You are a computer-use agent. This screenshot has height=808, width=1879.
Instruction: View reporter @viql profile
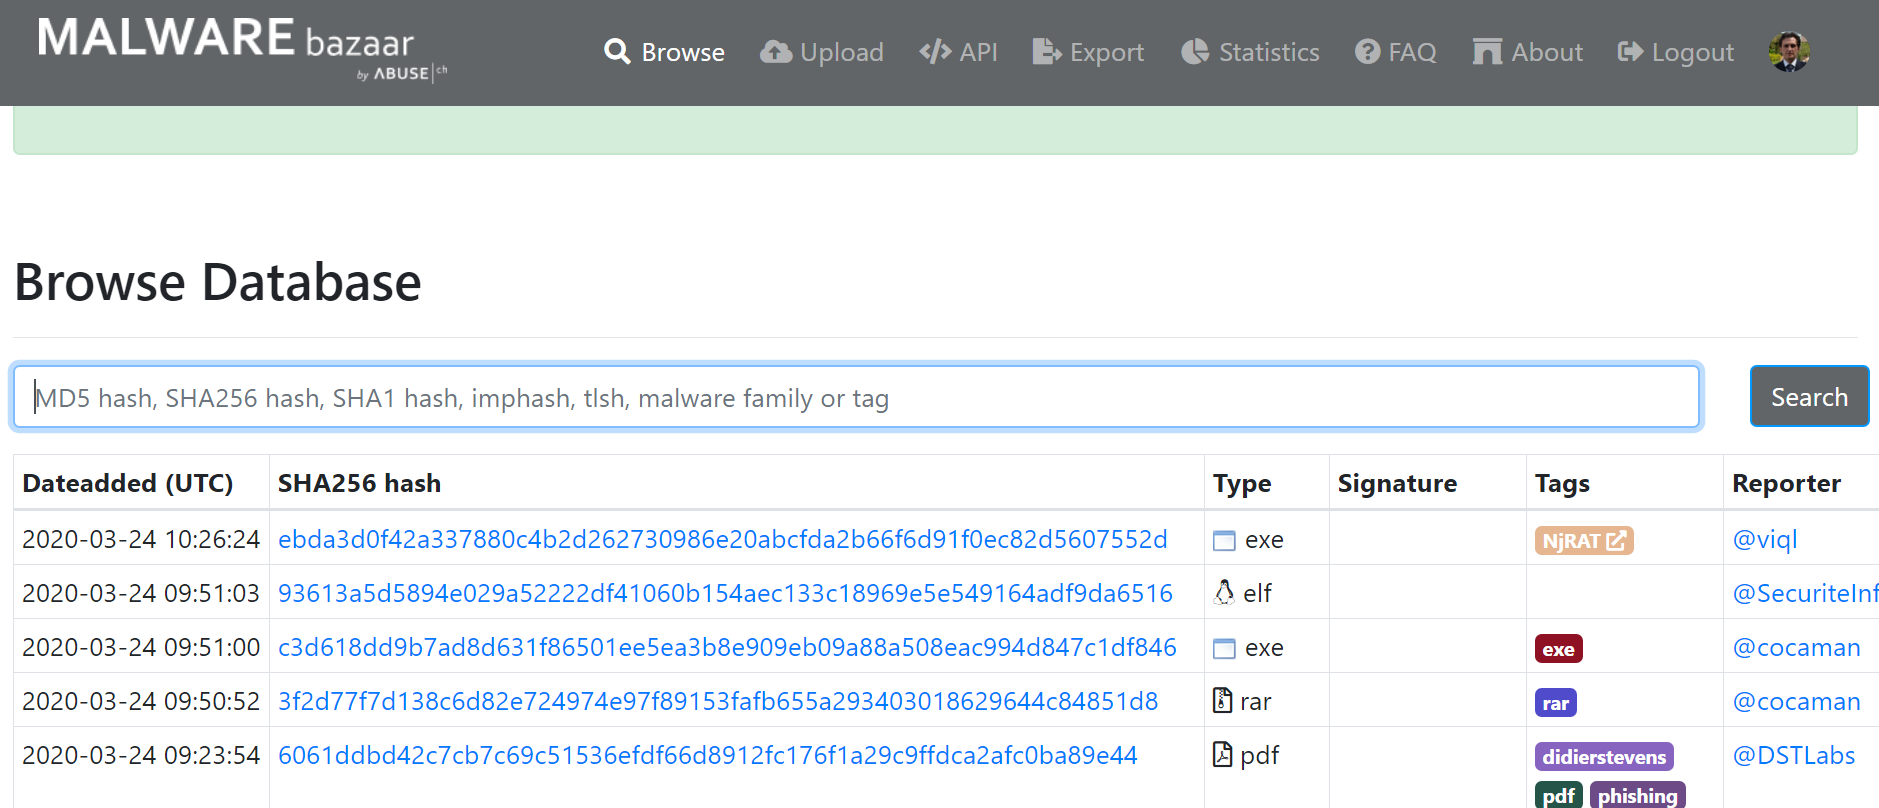pos(1764,540)
